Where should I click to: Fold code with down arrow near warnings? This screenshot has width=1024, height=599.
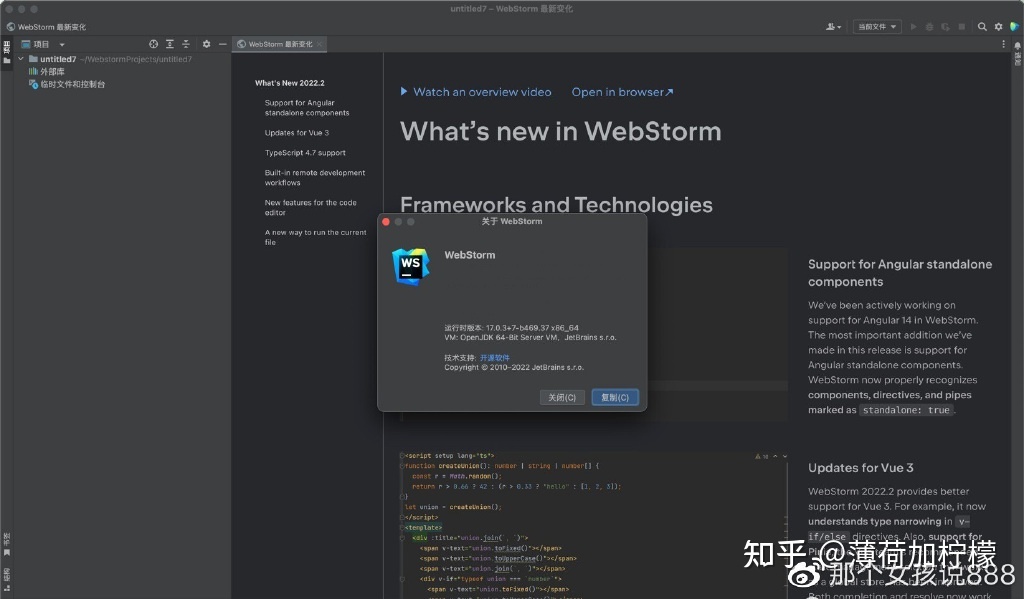tap(785, 457)
